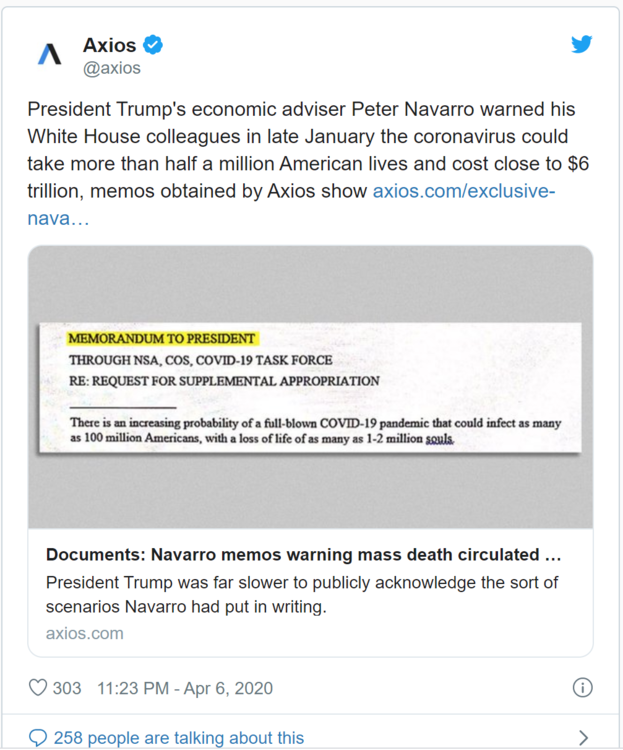Click the 303 likes count

pyautogui.click(x=67, y=688)
